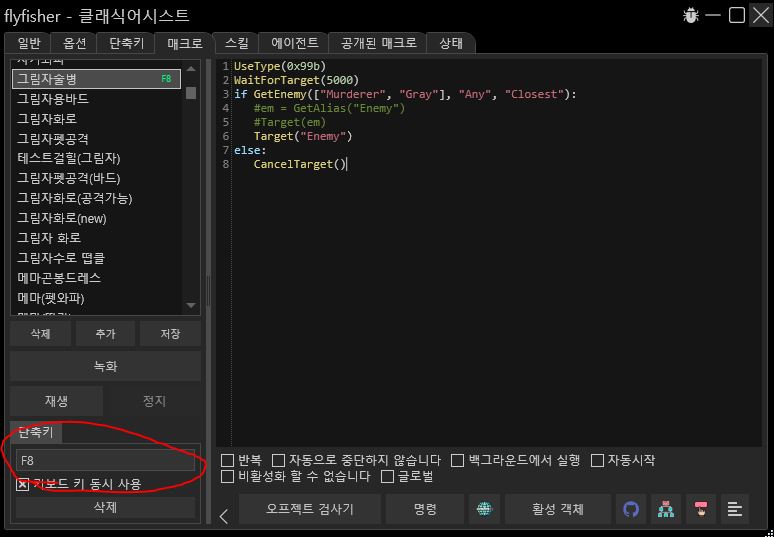The width and height of the screenshot is (774, 537).
Task: Select the 그림자수로 떕클 macro
Action: pyautogui.click(x=96, y=258)
